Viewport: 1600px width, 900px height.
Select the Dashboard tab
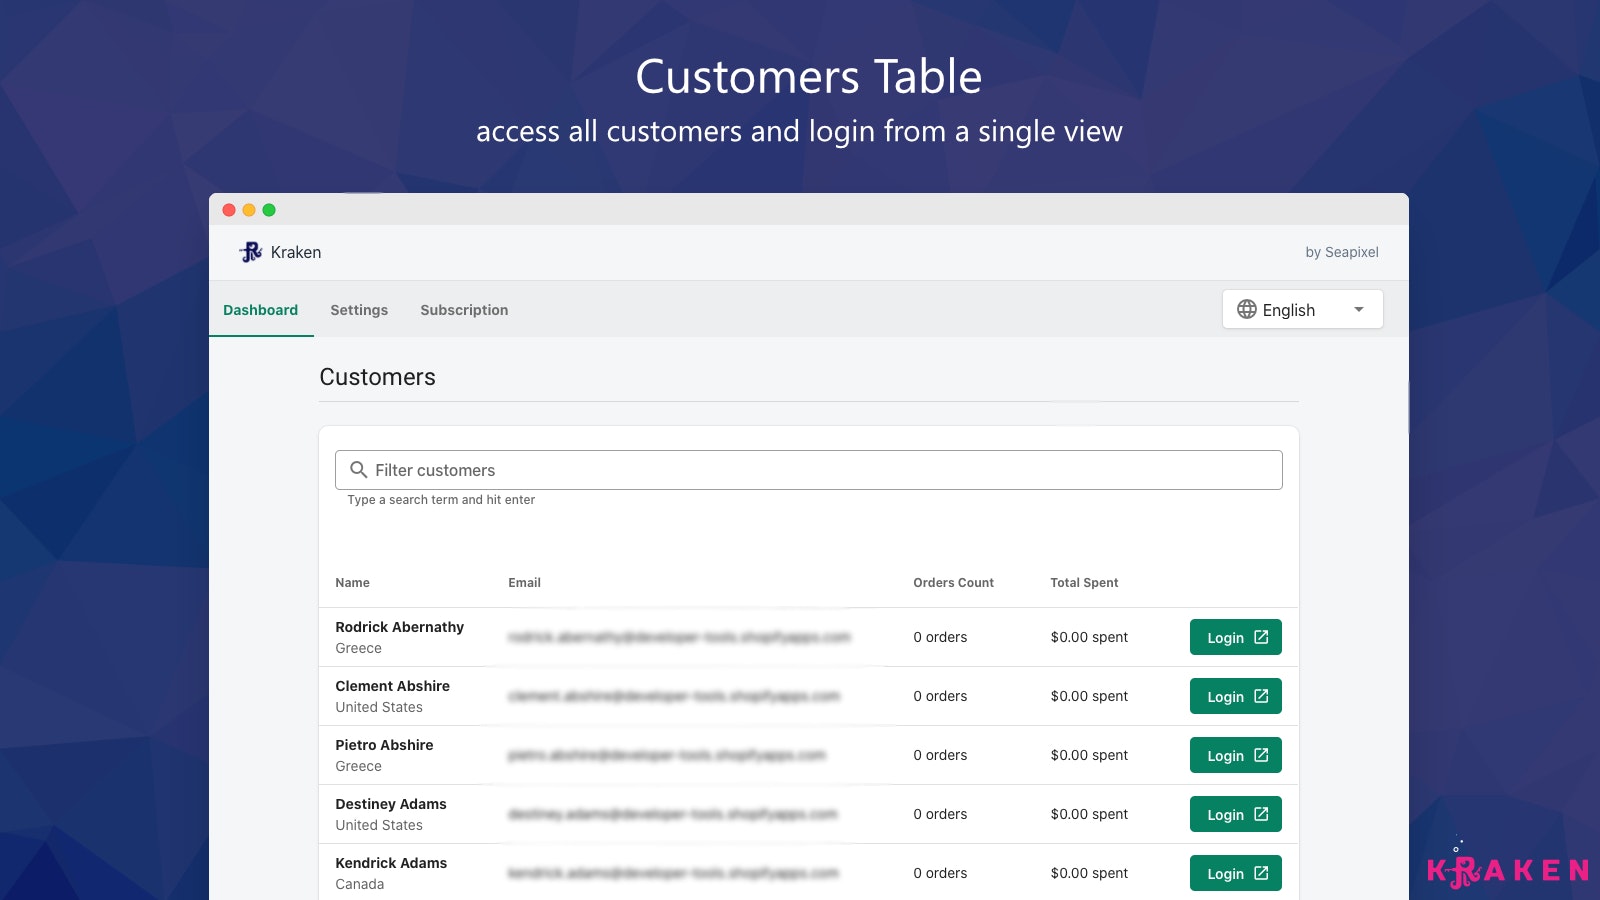tap(260, 310)
